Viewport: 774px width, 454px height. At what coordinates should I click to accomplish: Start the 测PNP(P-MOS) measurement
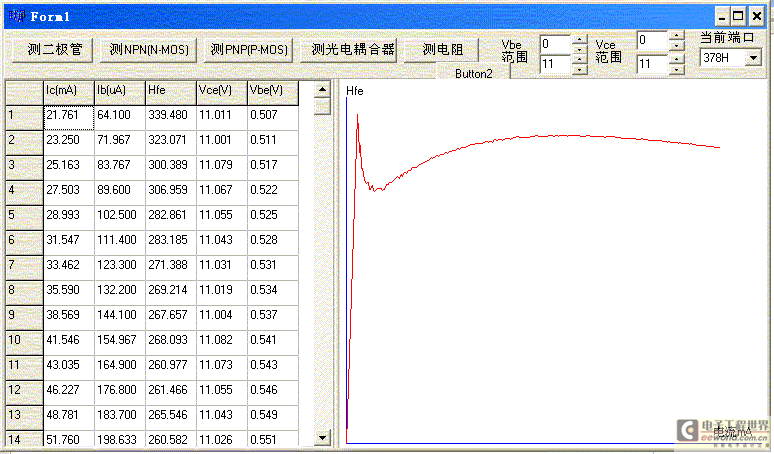[249, 49]
